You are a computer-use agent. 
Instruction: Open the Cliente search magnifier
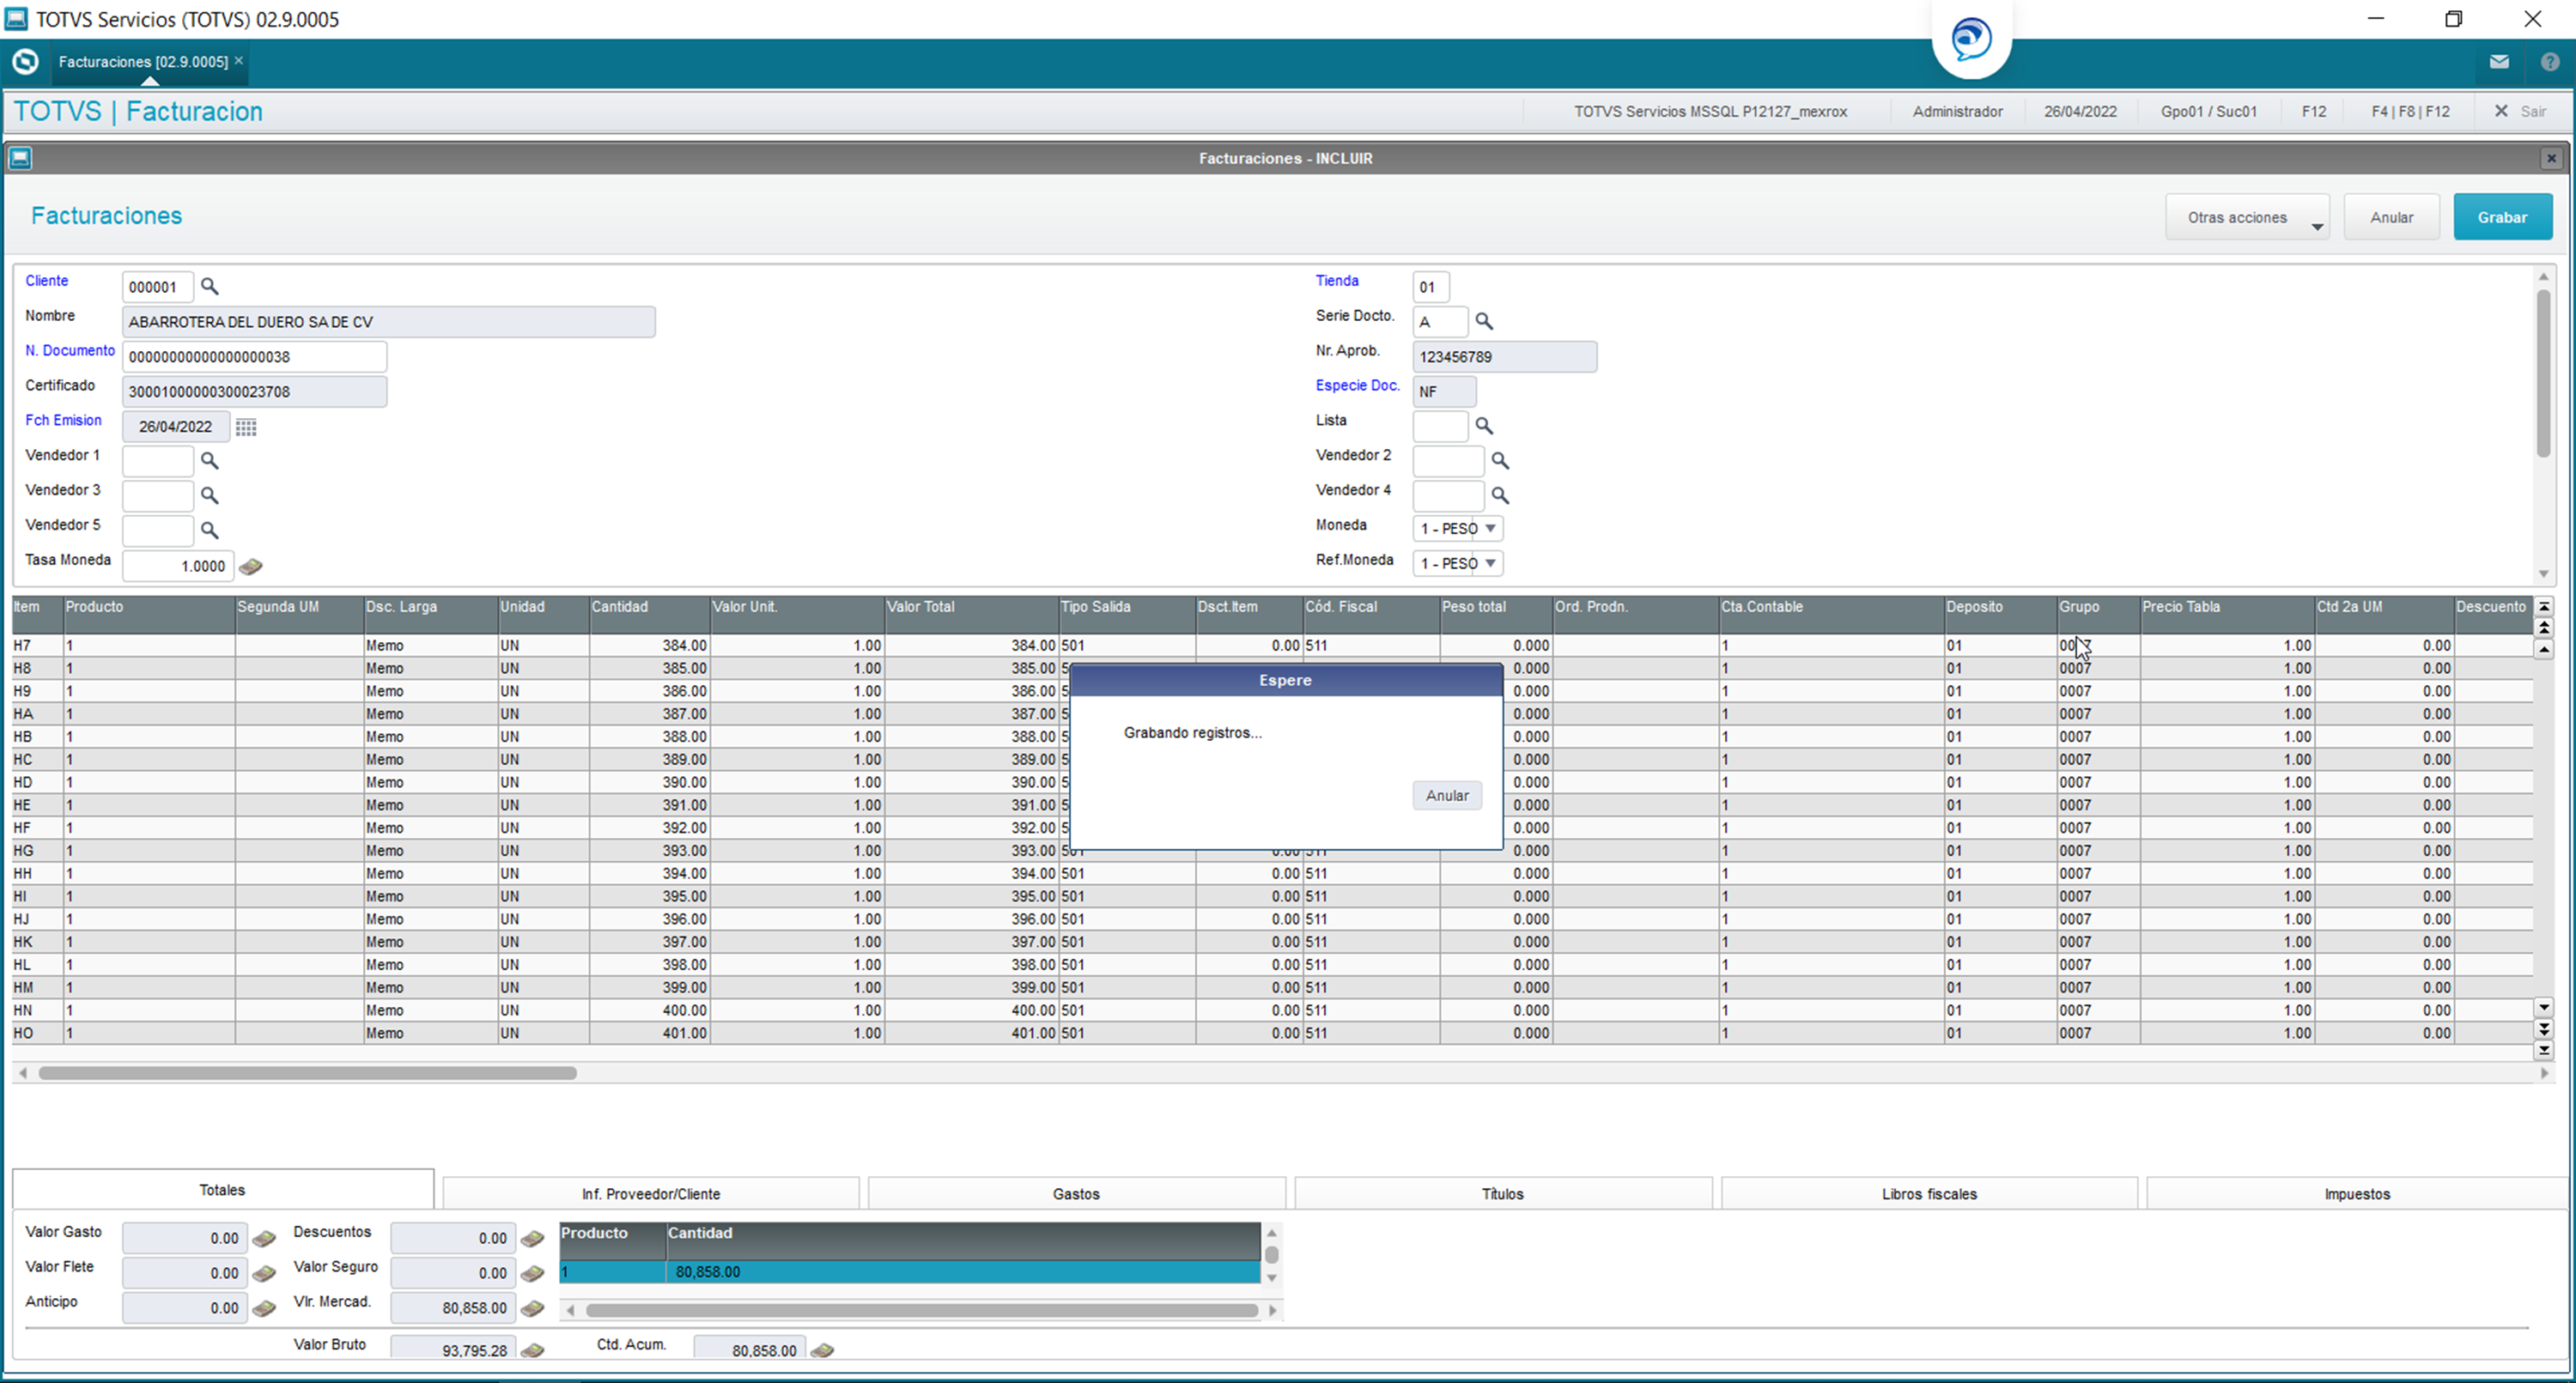click(x=209, y=287)
